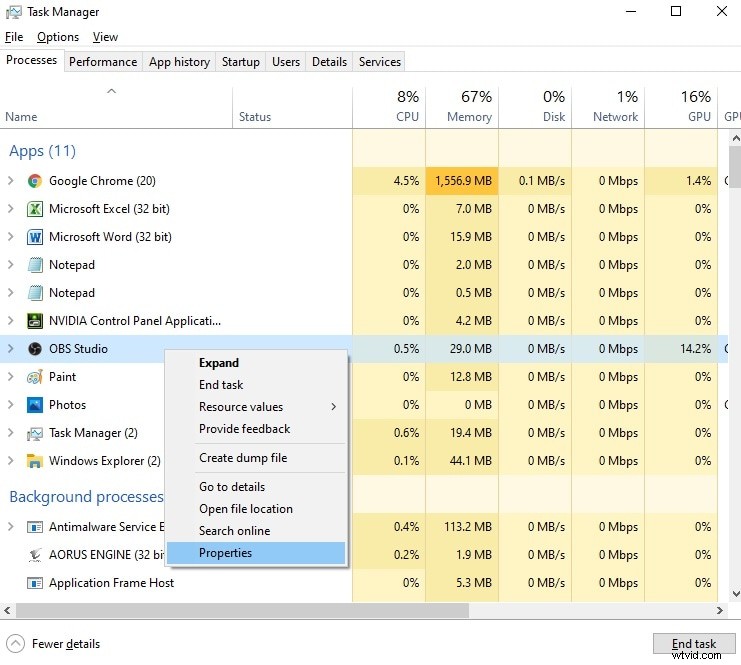This screenshot has height=665, width=741.
Task: Click the Fewer details arrow icon
Action: pos(15,643)
